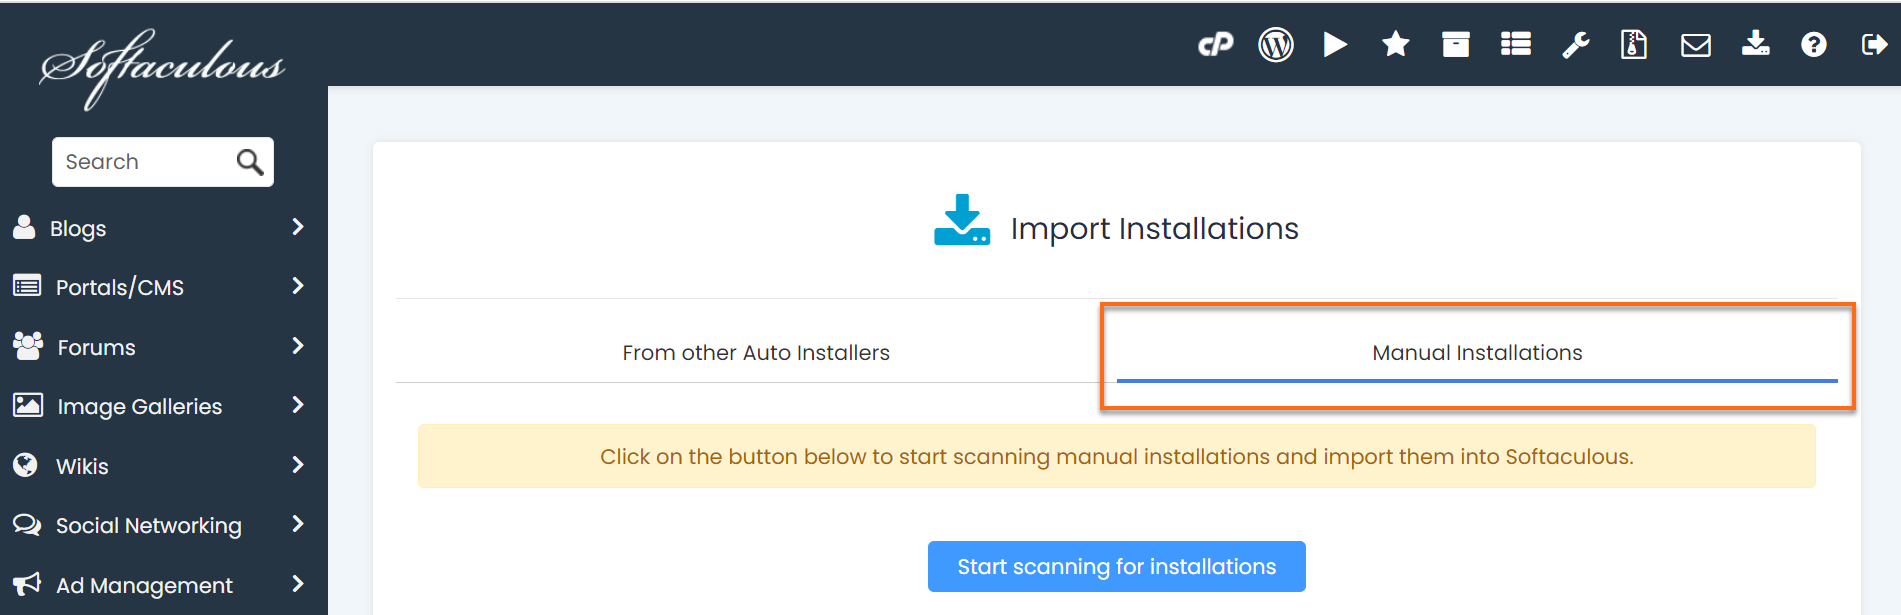Click the import download icon in toolbar
This screenshot has height=615, width=1901.
[x=1755, y=44]
